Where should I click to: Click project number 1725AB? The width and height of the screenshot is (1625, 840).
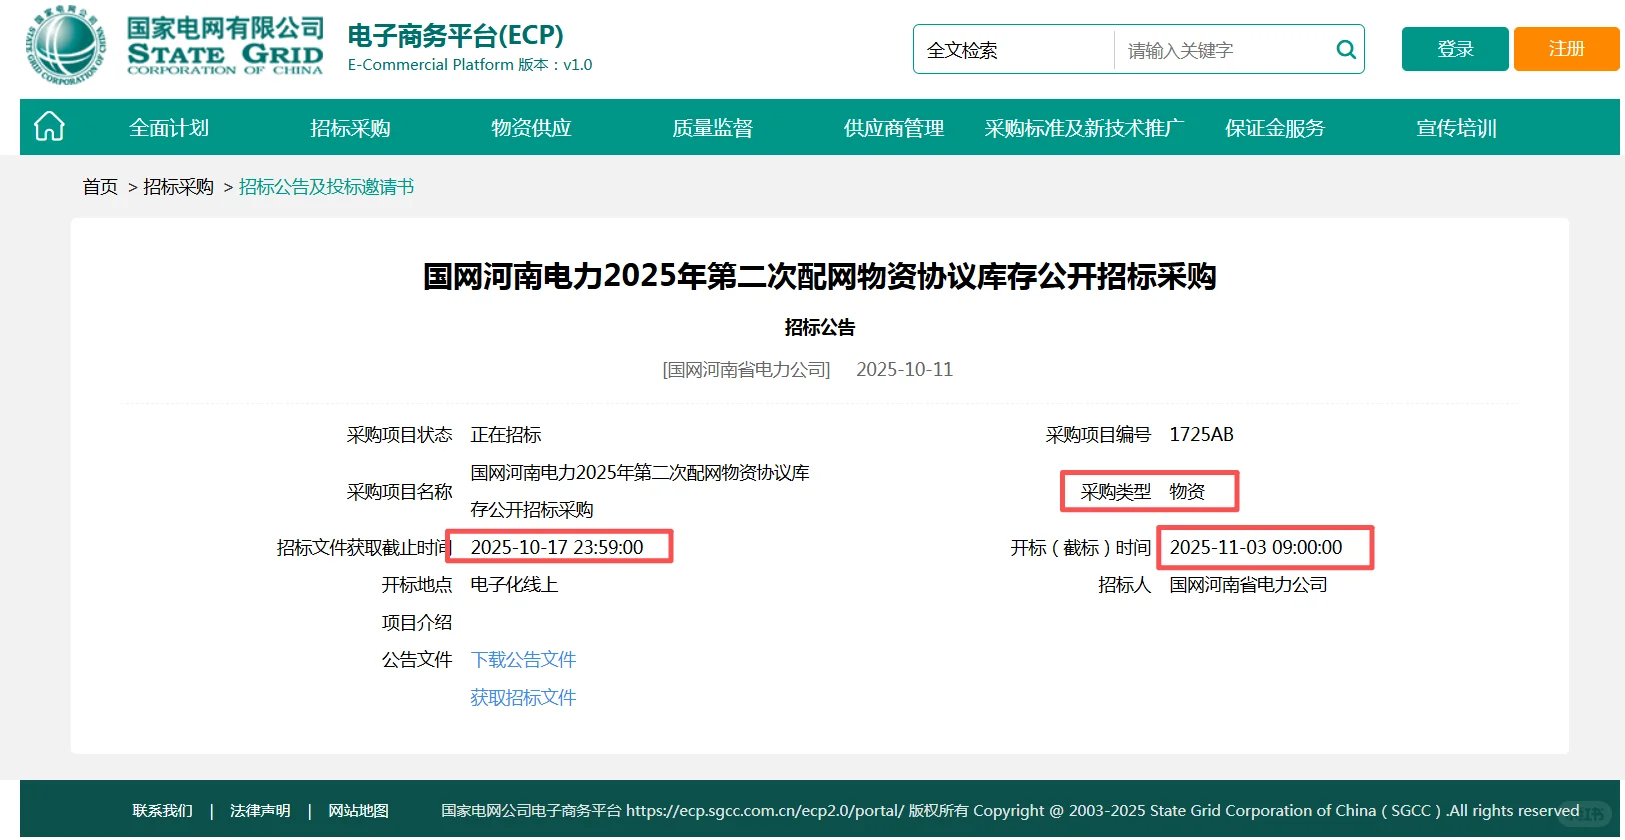click(x=1201, y=435)
